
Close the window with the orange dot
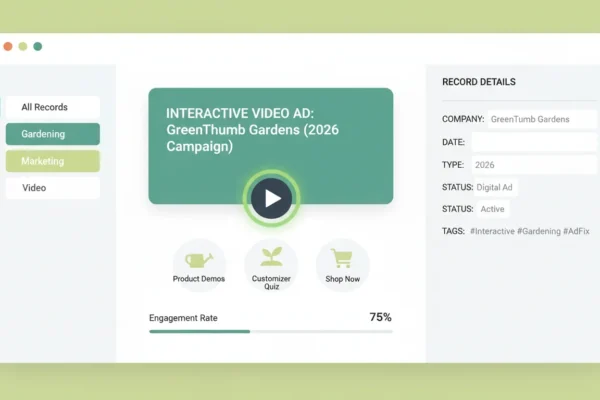point(8,46)
